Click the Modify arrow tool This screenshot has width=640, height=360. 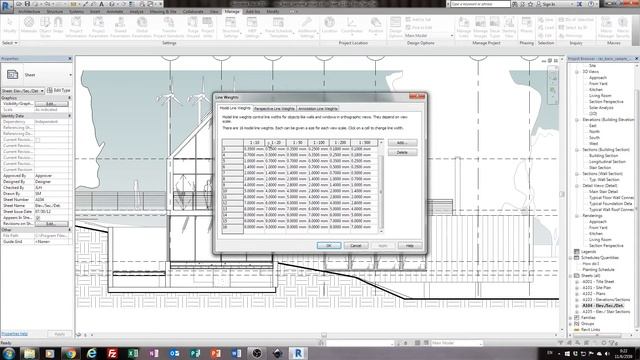coord(10,25)
